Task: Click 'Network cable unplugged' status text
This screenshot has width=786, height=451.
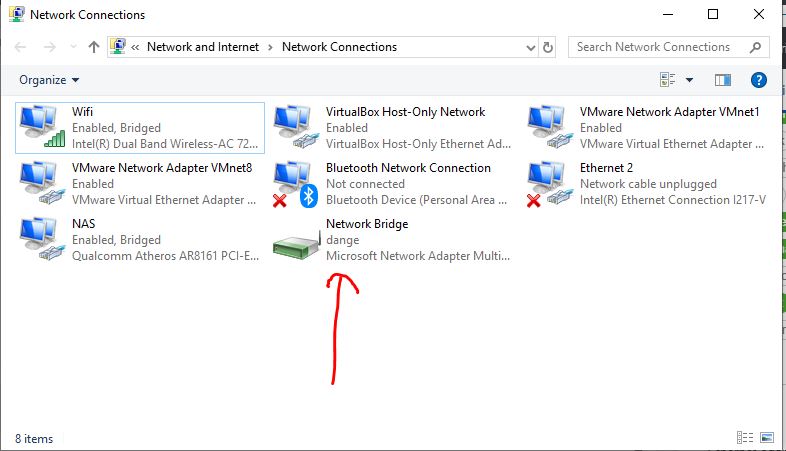Action: click(648, 184)
